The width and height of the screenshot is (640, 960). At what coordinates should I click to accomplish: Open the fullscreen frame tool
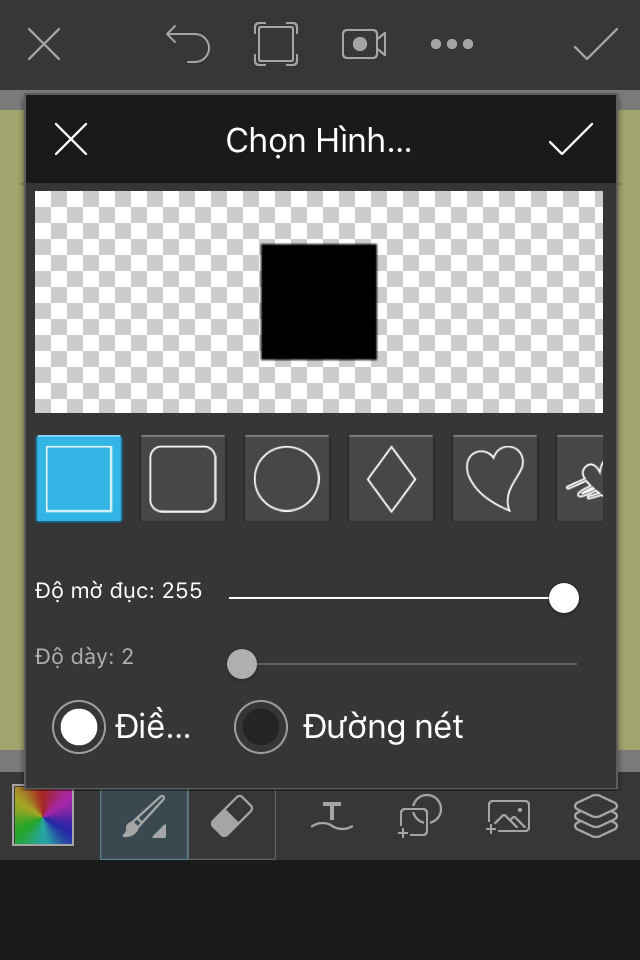276,44
